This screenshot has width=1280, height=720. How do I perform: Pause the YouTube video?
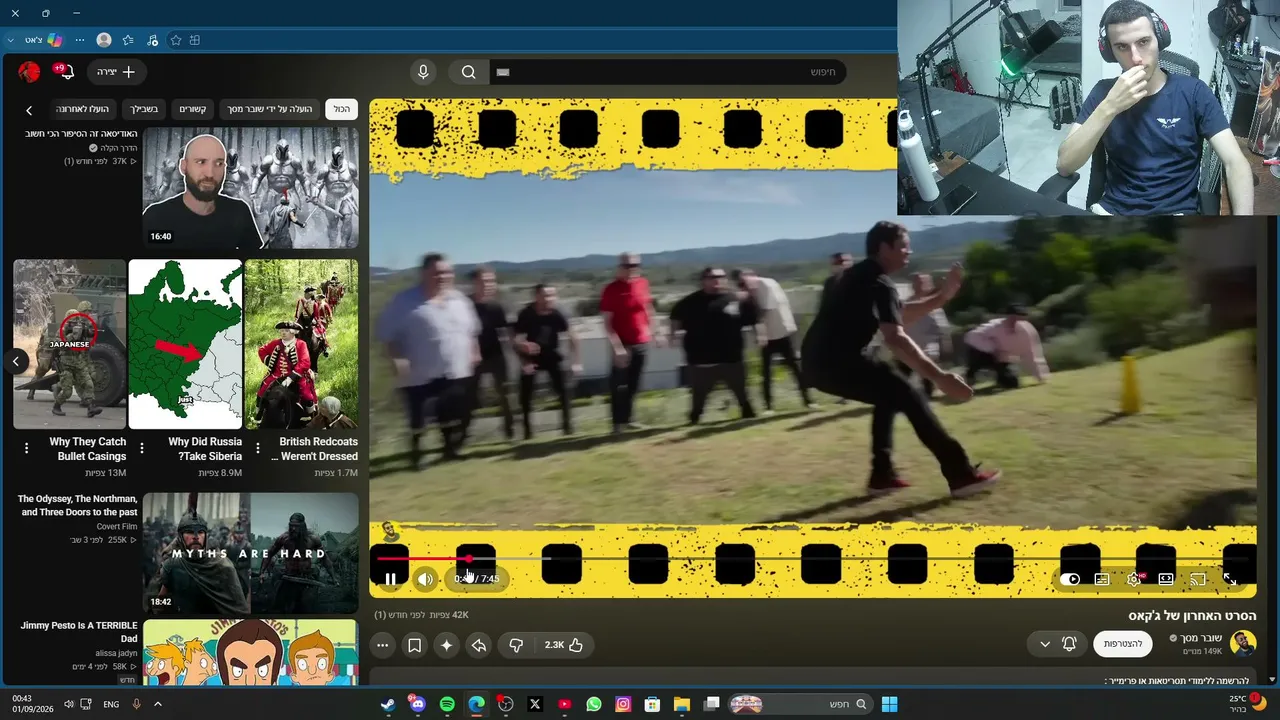(390, 579)
